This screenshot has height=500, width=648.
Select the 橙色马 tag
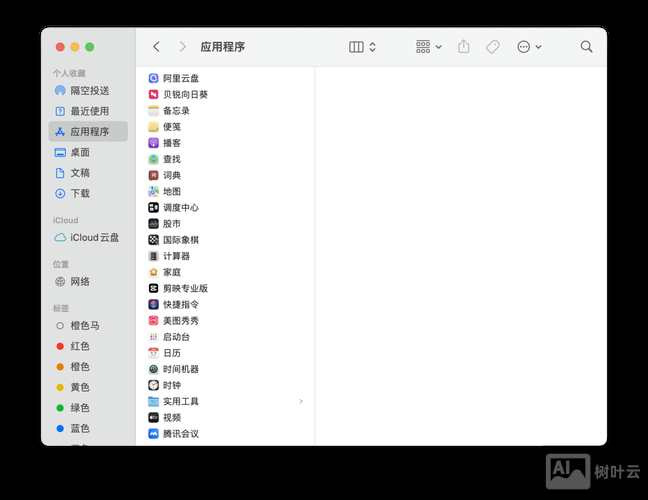pos(88,326)
